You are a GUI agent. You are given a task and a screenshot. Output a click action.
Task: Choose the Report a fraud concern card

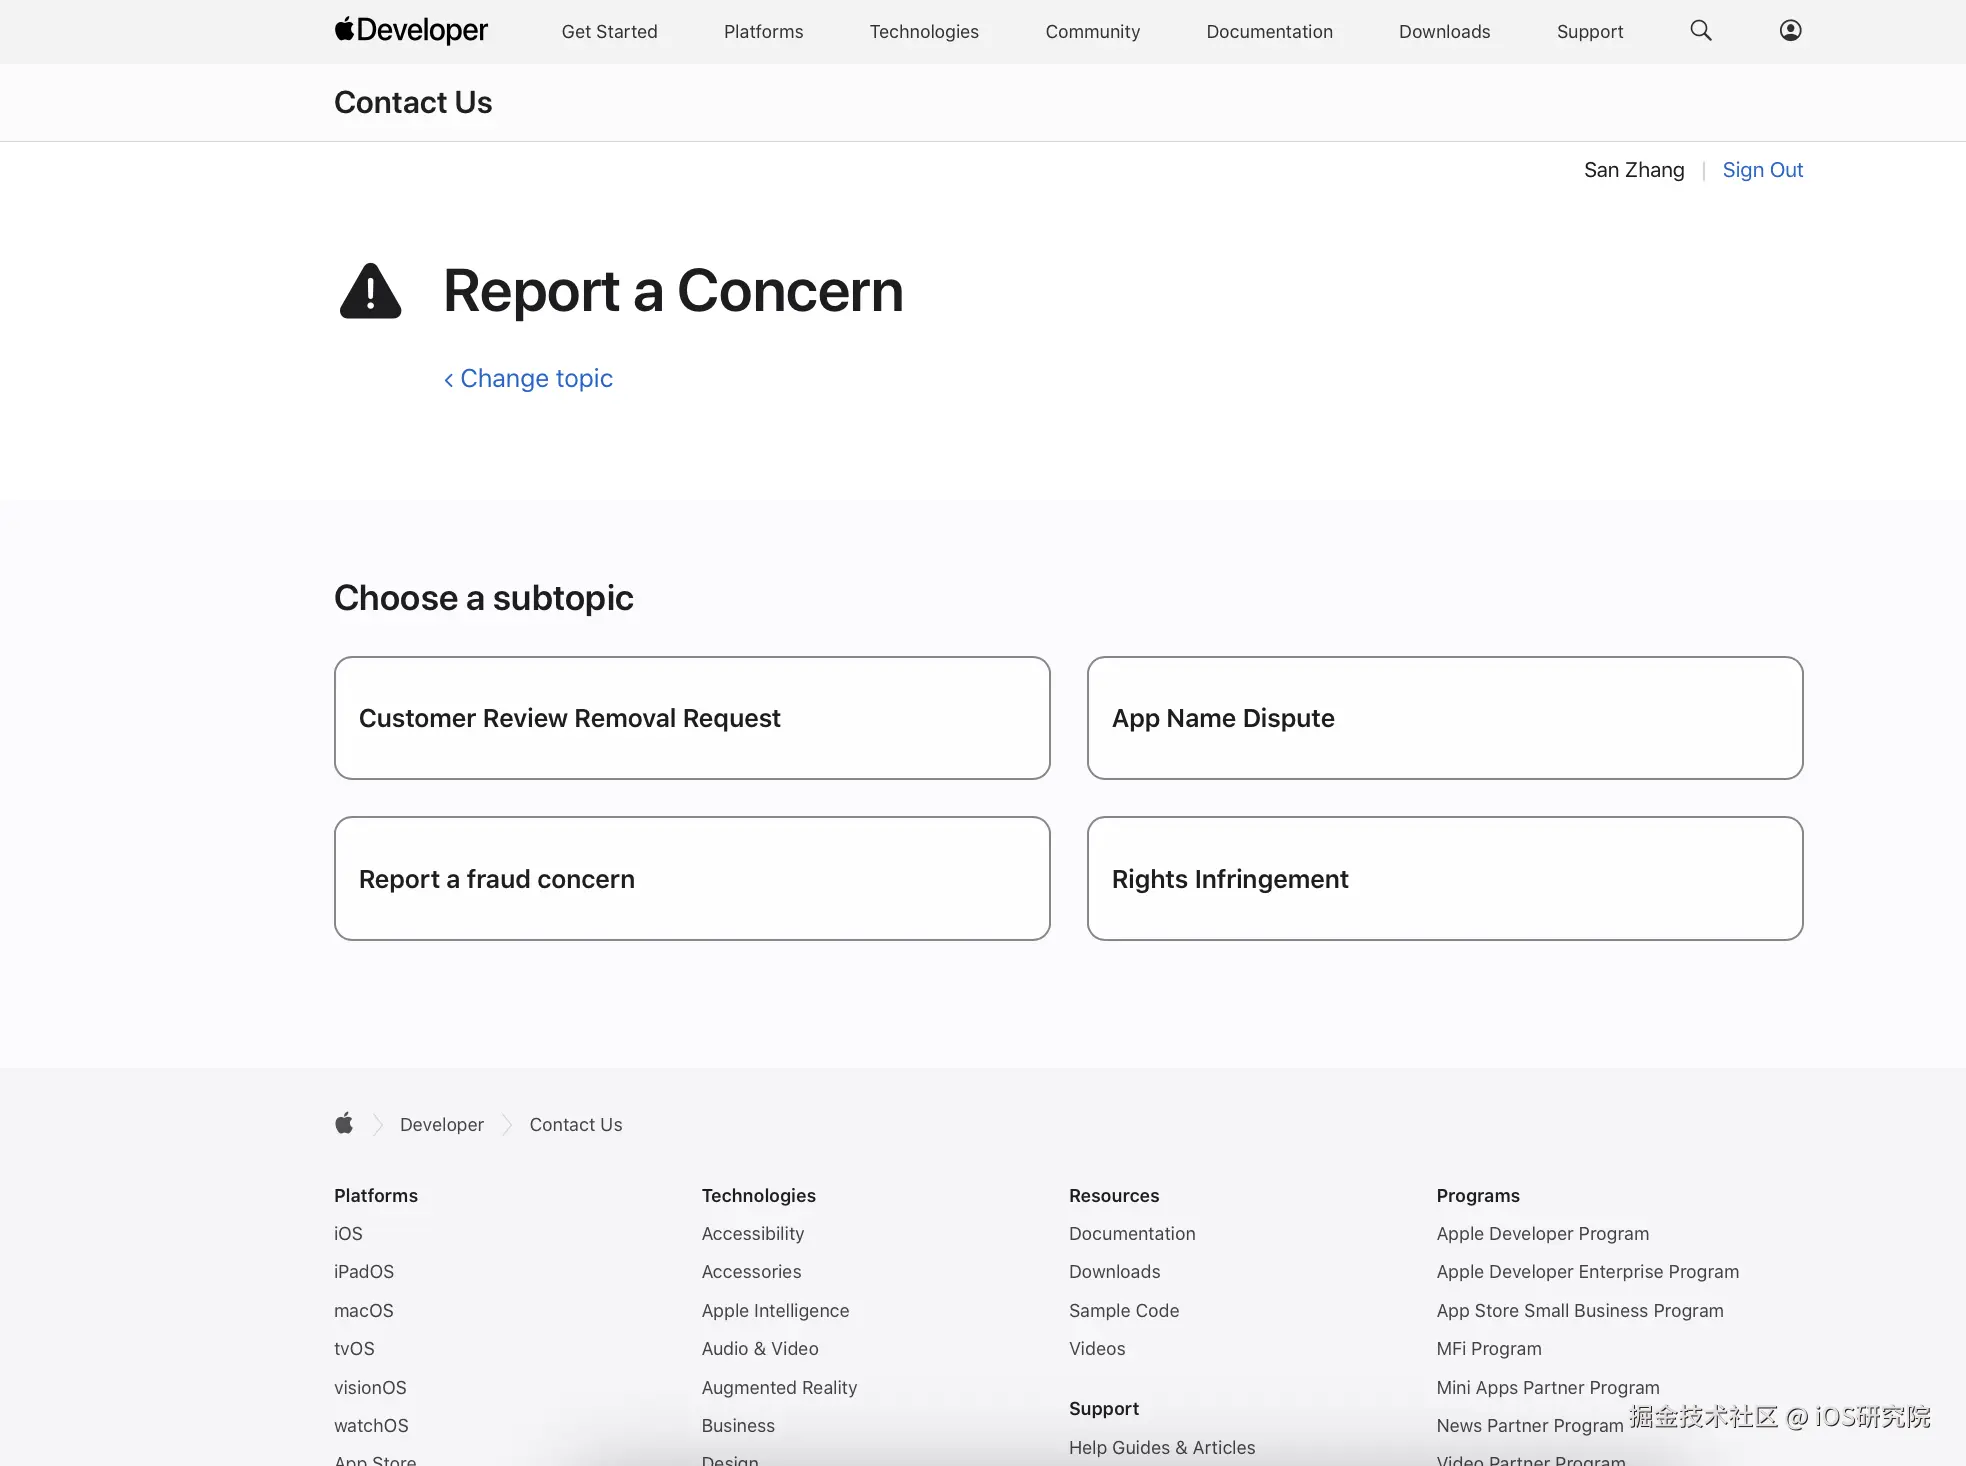click(x=692, y=879)
